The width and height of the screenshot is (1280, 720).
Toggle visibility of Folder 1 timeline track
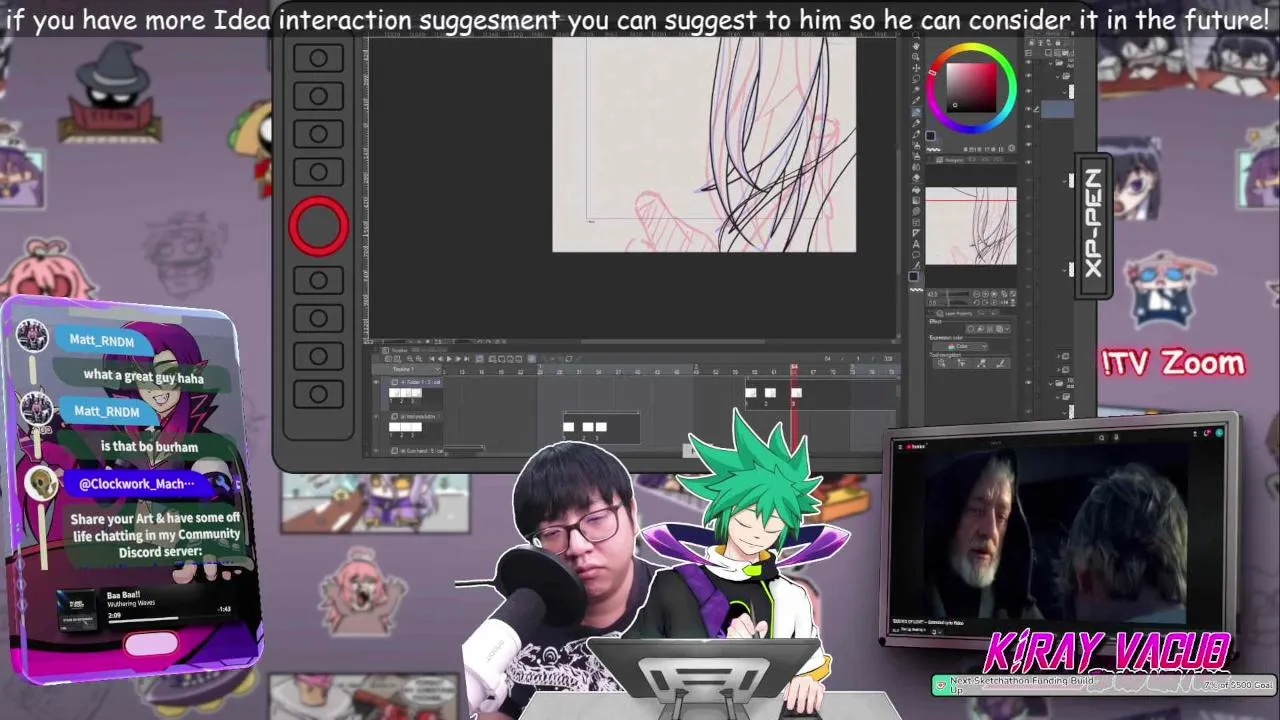point(376,382)
